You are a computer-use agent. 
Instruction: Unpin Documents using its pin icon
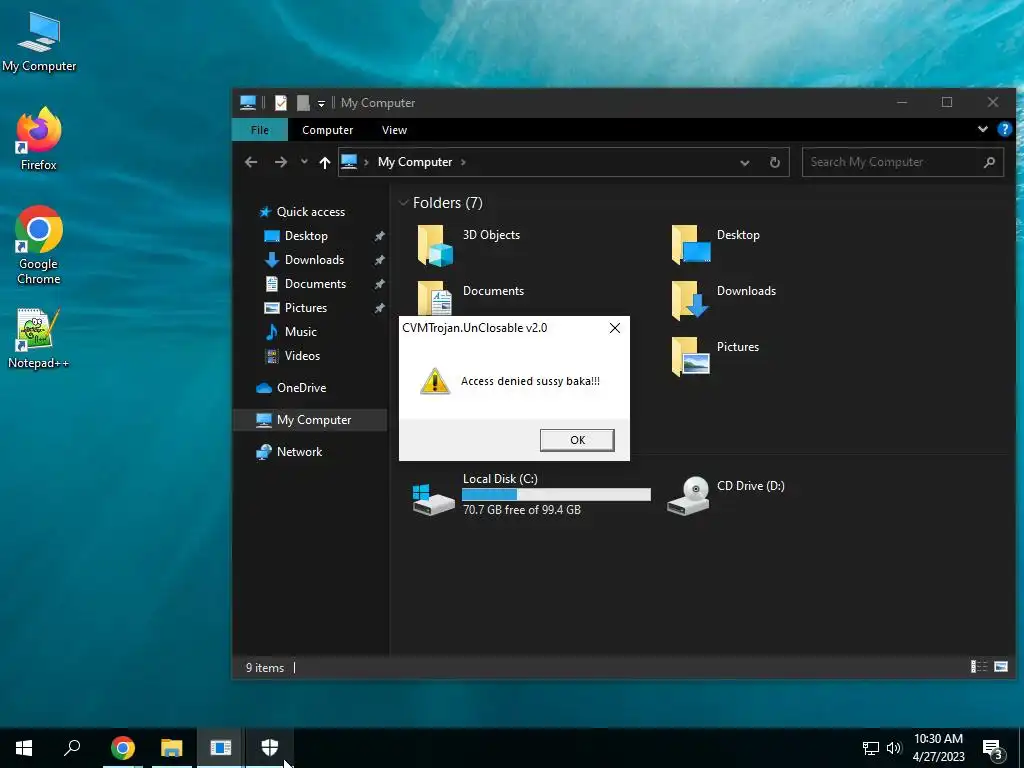379,284
